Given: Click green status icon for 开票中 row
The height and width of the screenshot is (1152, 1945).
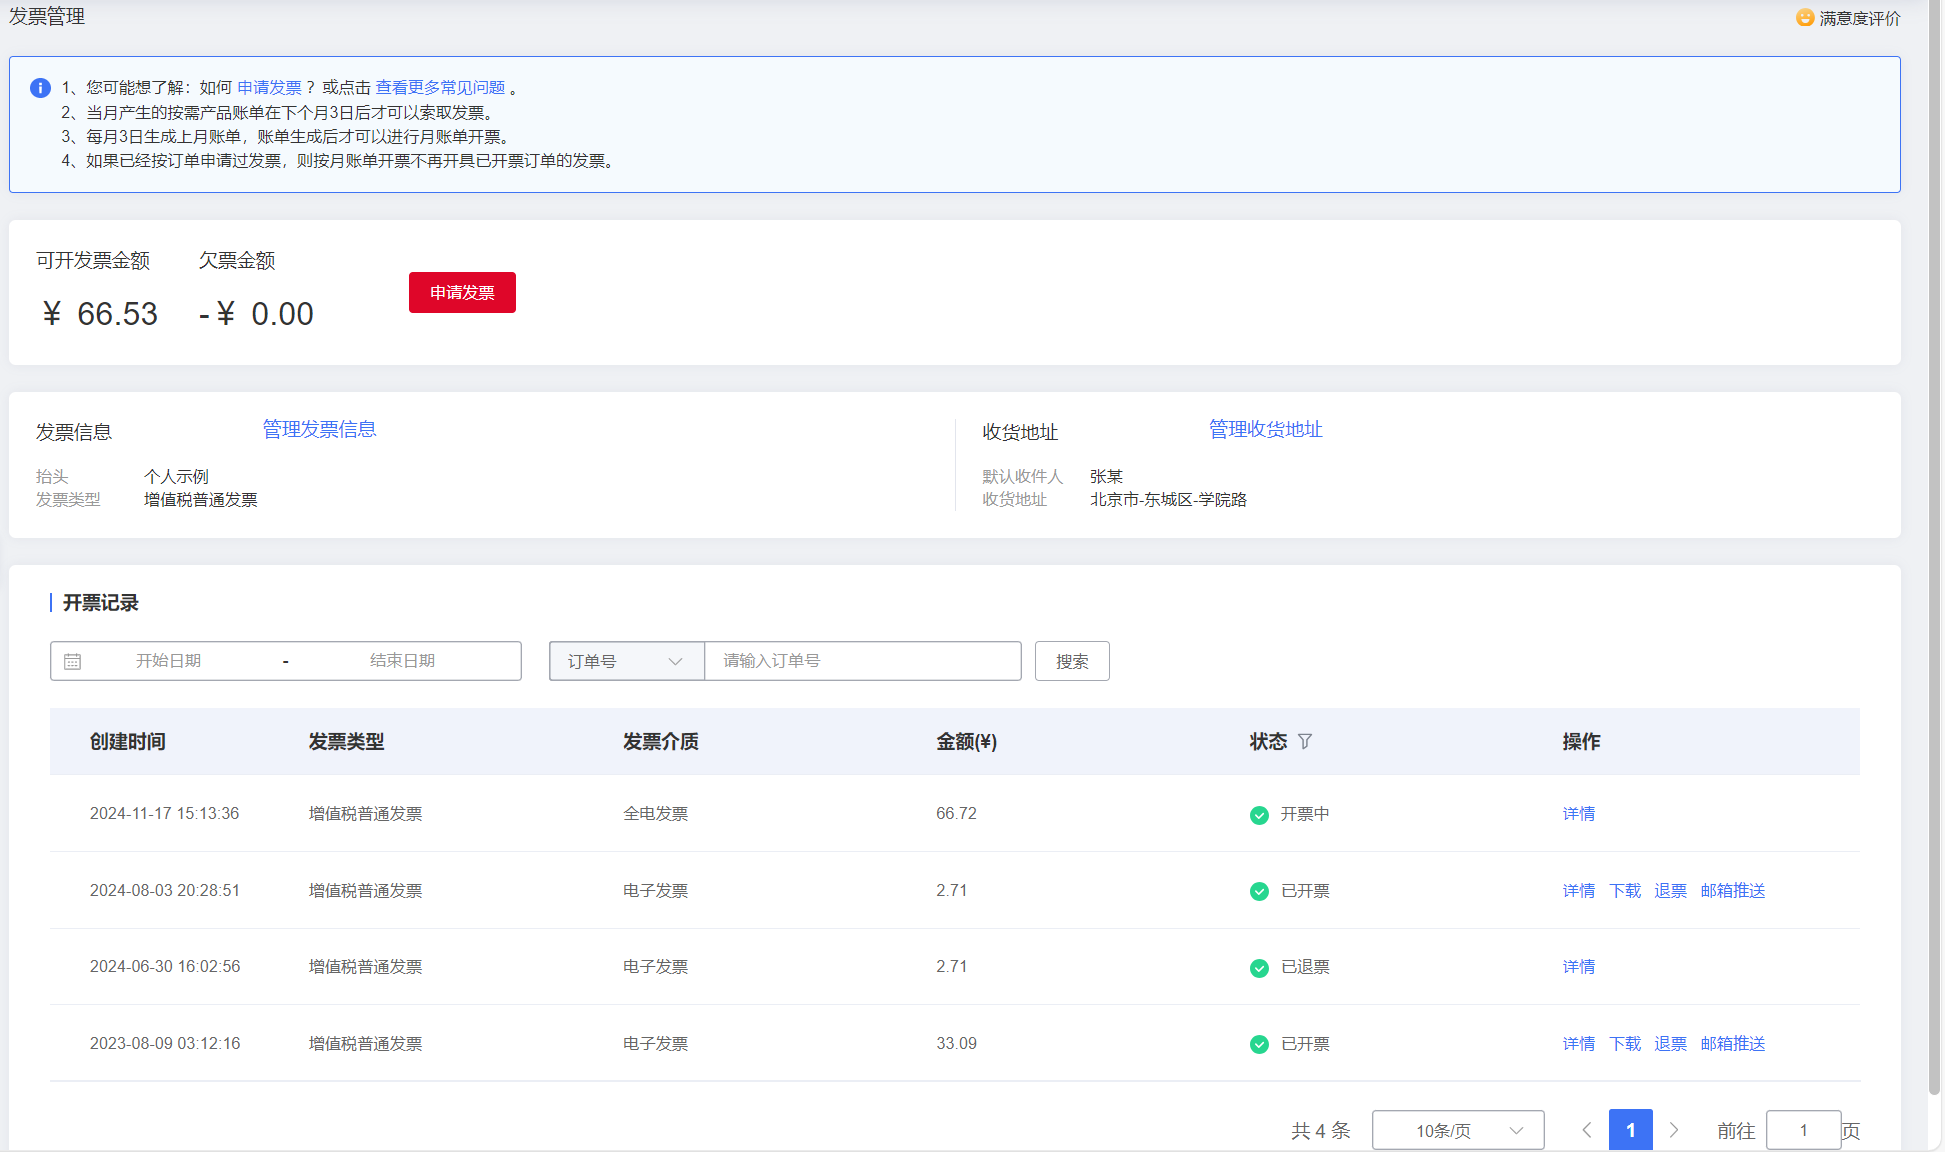Looking at the screenshot, I should [1259, 815].
